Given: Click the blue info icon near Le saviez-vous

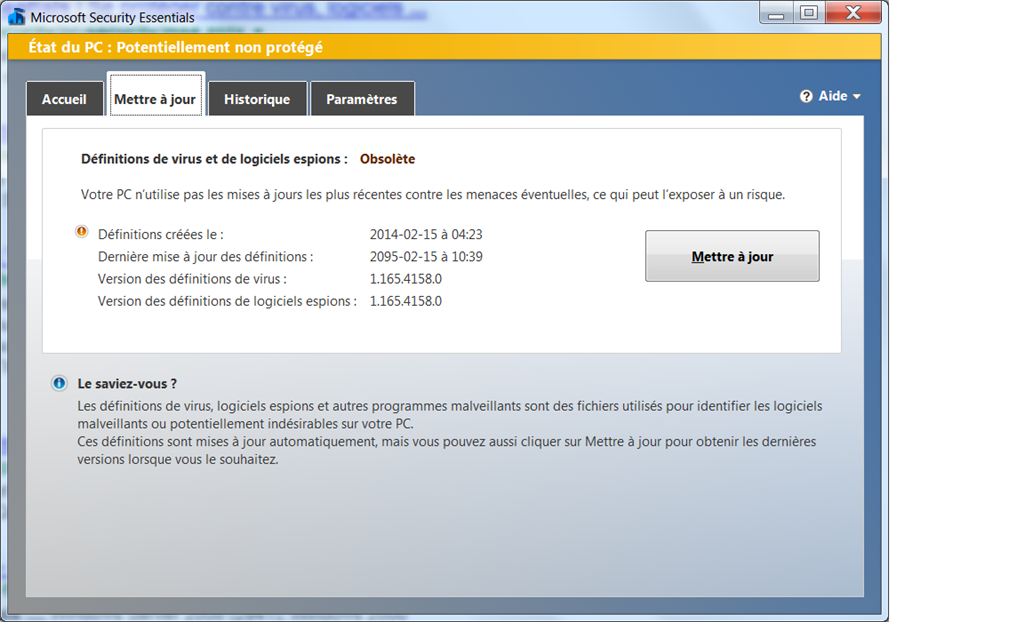Looking at the screenshot, I should tap(59, 383).
